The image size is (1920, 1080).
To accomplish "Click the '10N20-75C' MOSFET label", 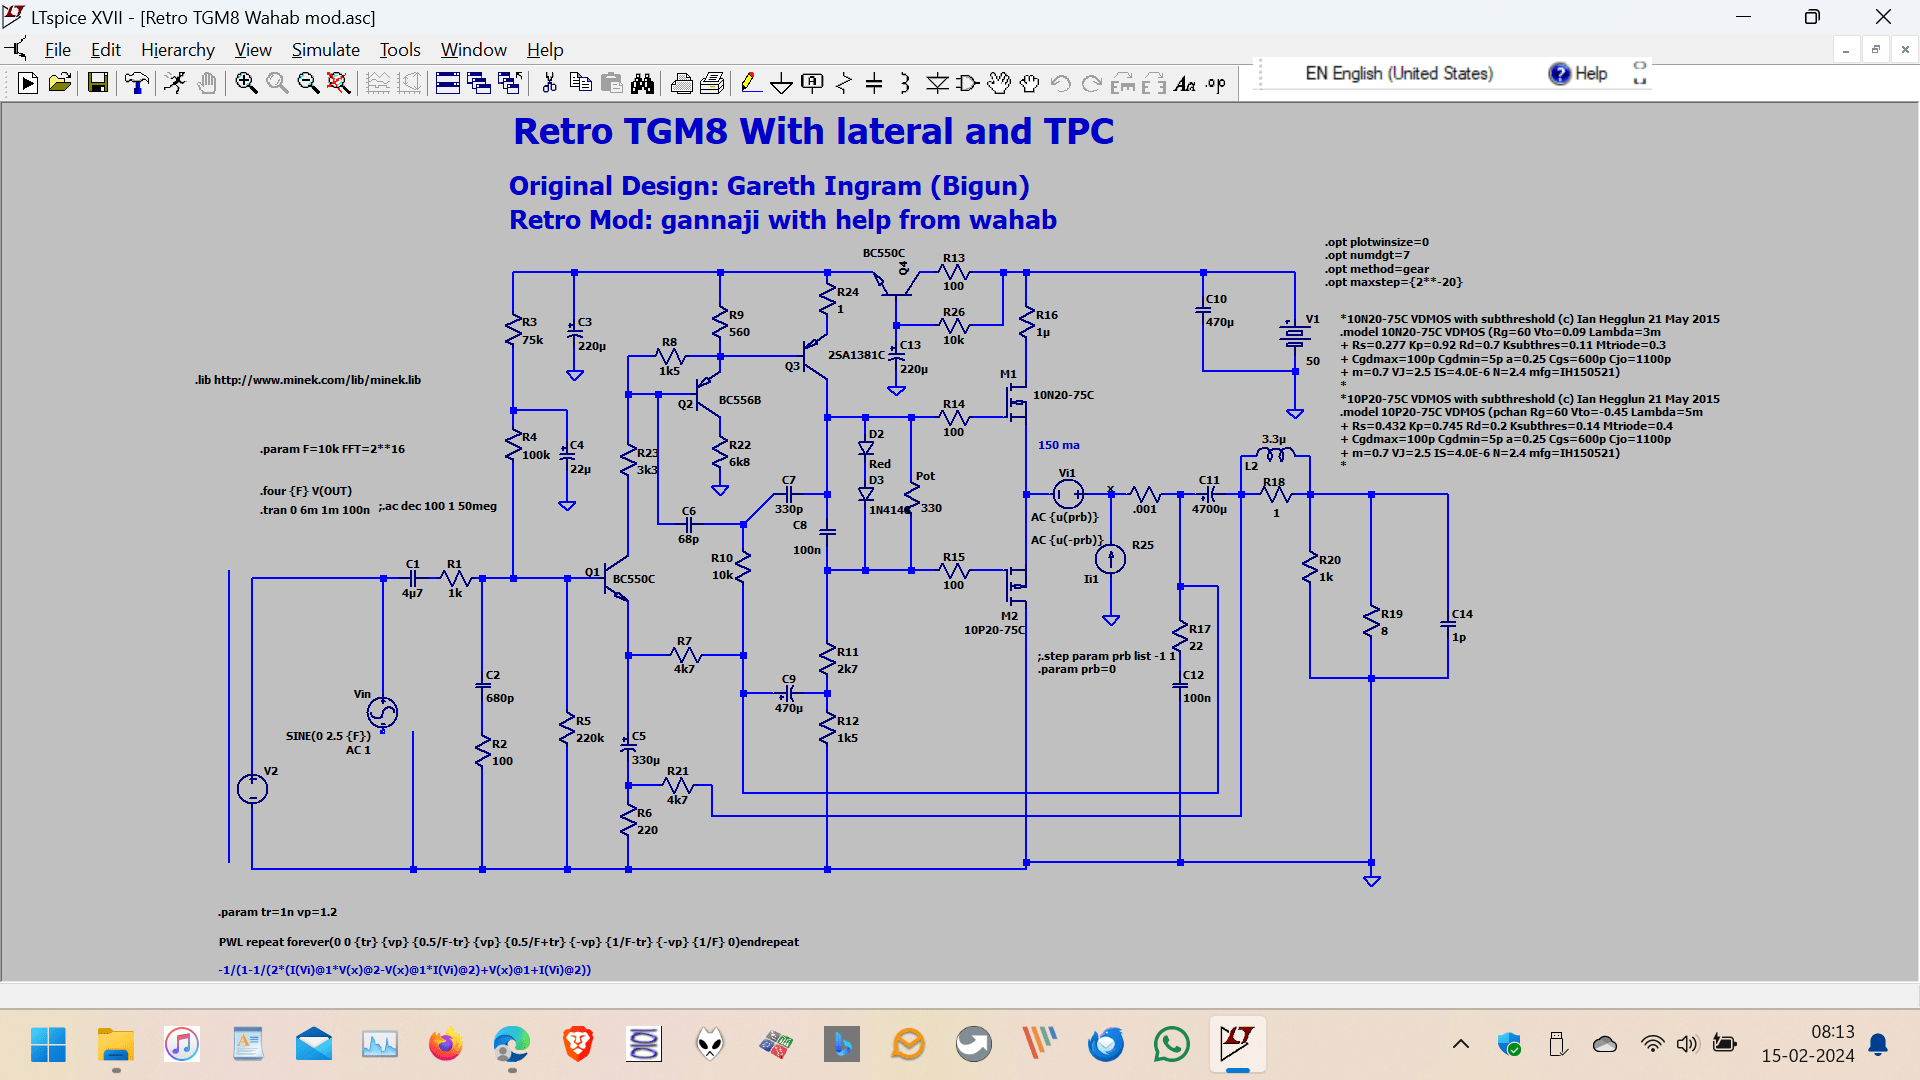I will click(x=1063, y=395).
